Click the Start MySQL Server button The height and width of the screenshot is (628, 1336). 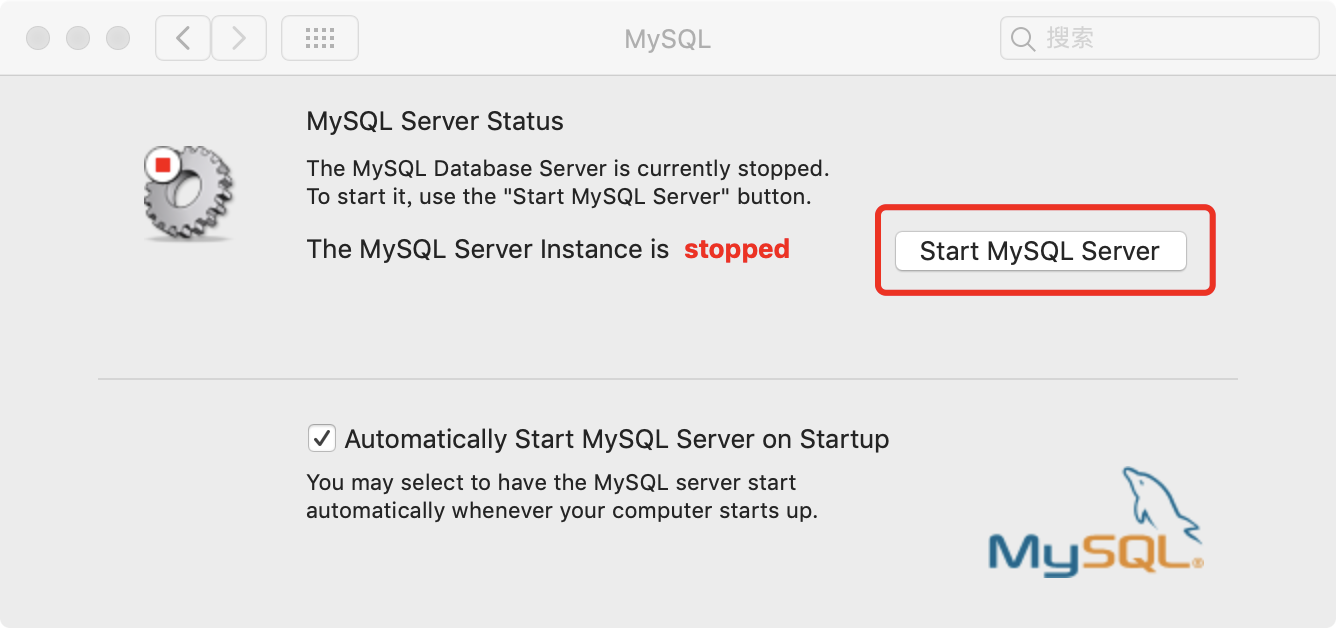tap(1040, 251)
